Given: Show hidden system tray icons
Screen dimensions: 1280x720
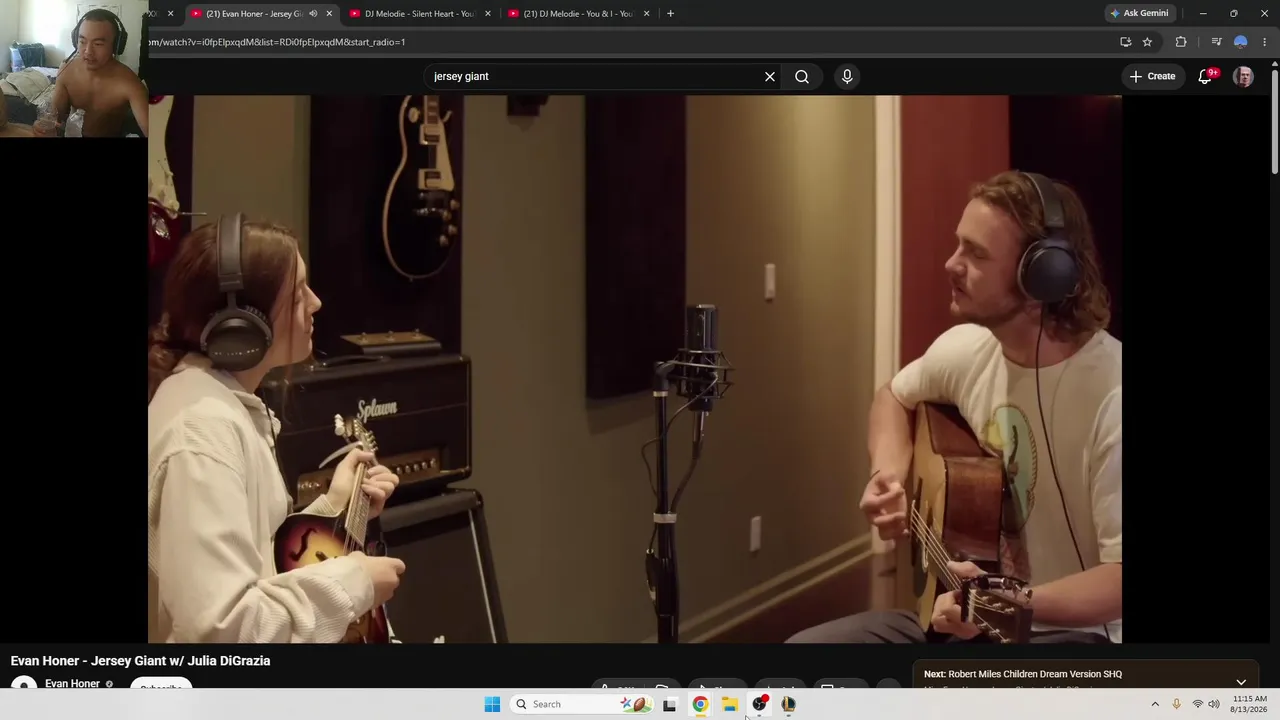Looking at the screenshot, I should [x=1155, y=704].
